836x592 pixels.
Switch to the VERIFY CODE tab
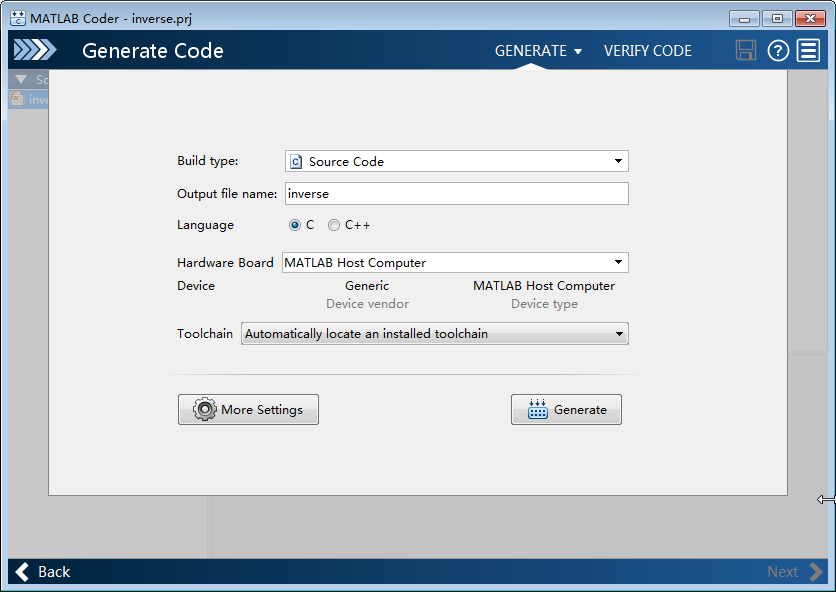(x=648, y=51)
